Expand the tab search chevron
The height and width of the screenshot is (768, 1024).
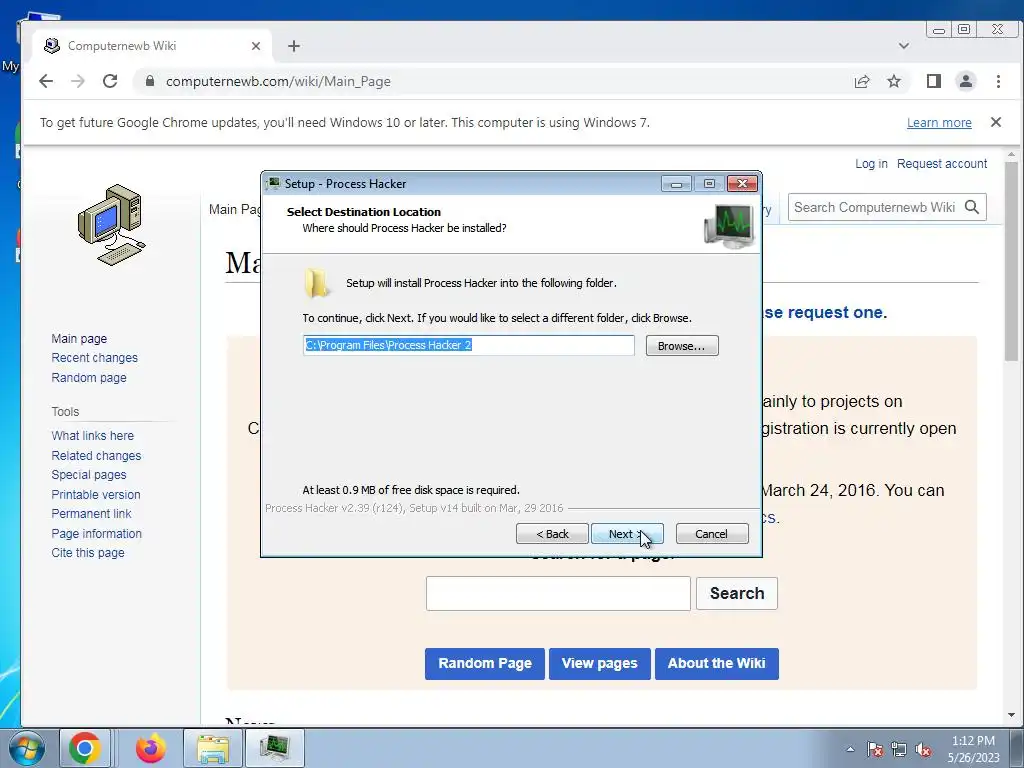tap(904, 46)
